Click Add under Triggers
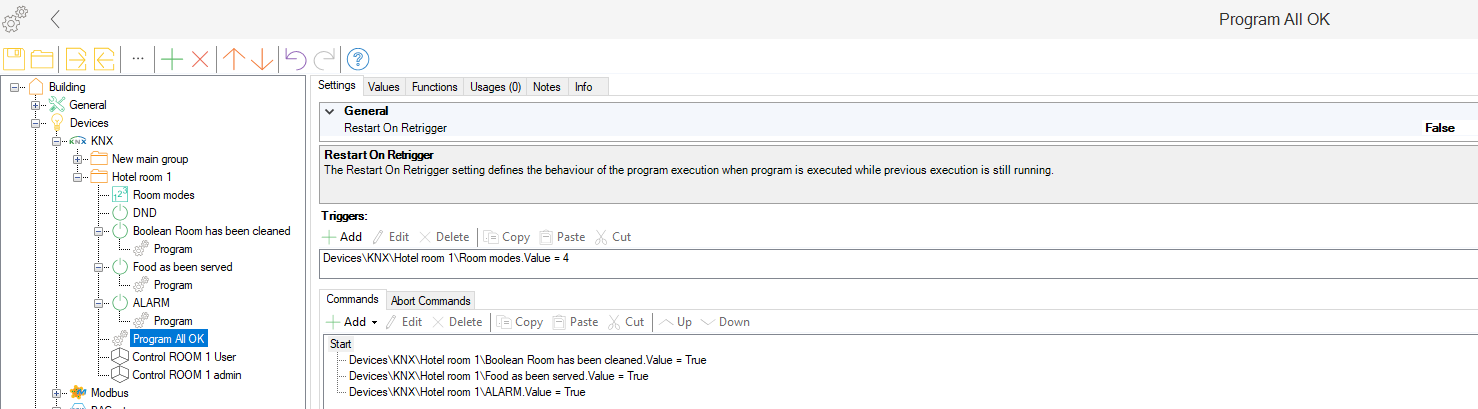Screen dimensions: 1478x409 (x=342, y=237)
